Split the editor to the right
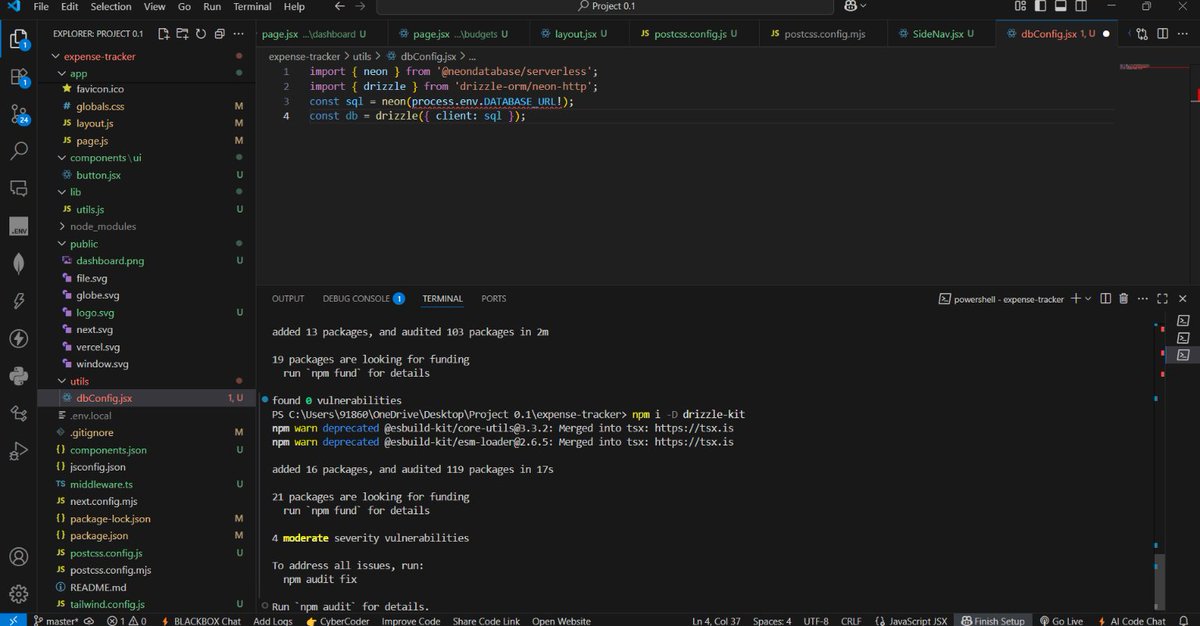The height and width of the screenshot is (626, 1200). (1162, 34)
